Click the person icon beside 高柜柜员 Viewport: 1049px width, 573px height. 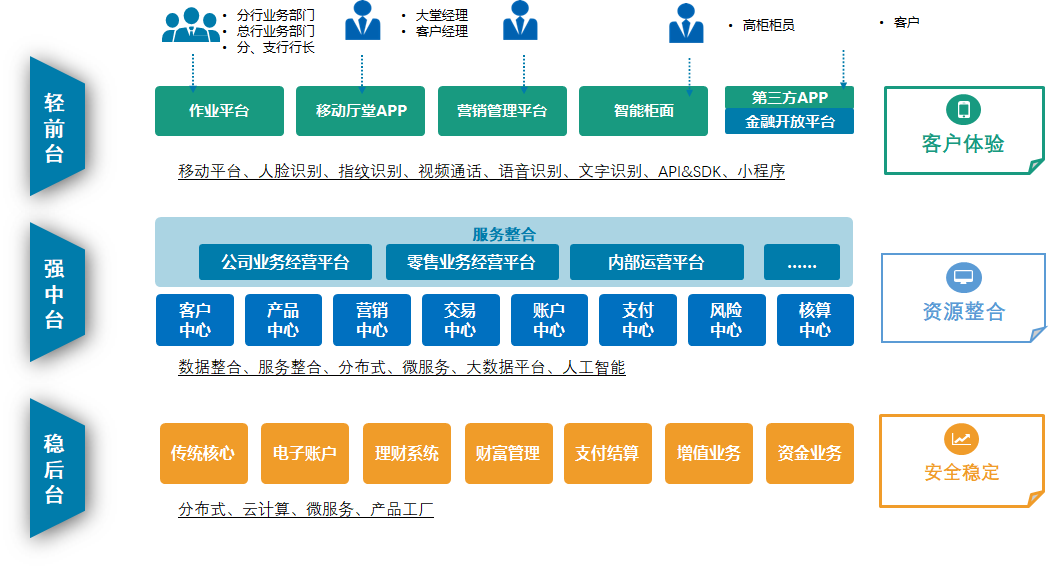[686, 25]
